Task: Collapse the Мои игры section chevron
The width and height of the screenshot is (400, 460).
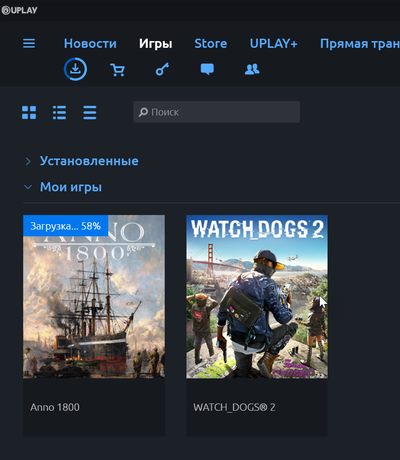Action: tap(28, 187)
